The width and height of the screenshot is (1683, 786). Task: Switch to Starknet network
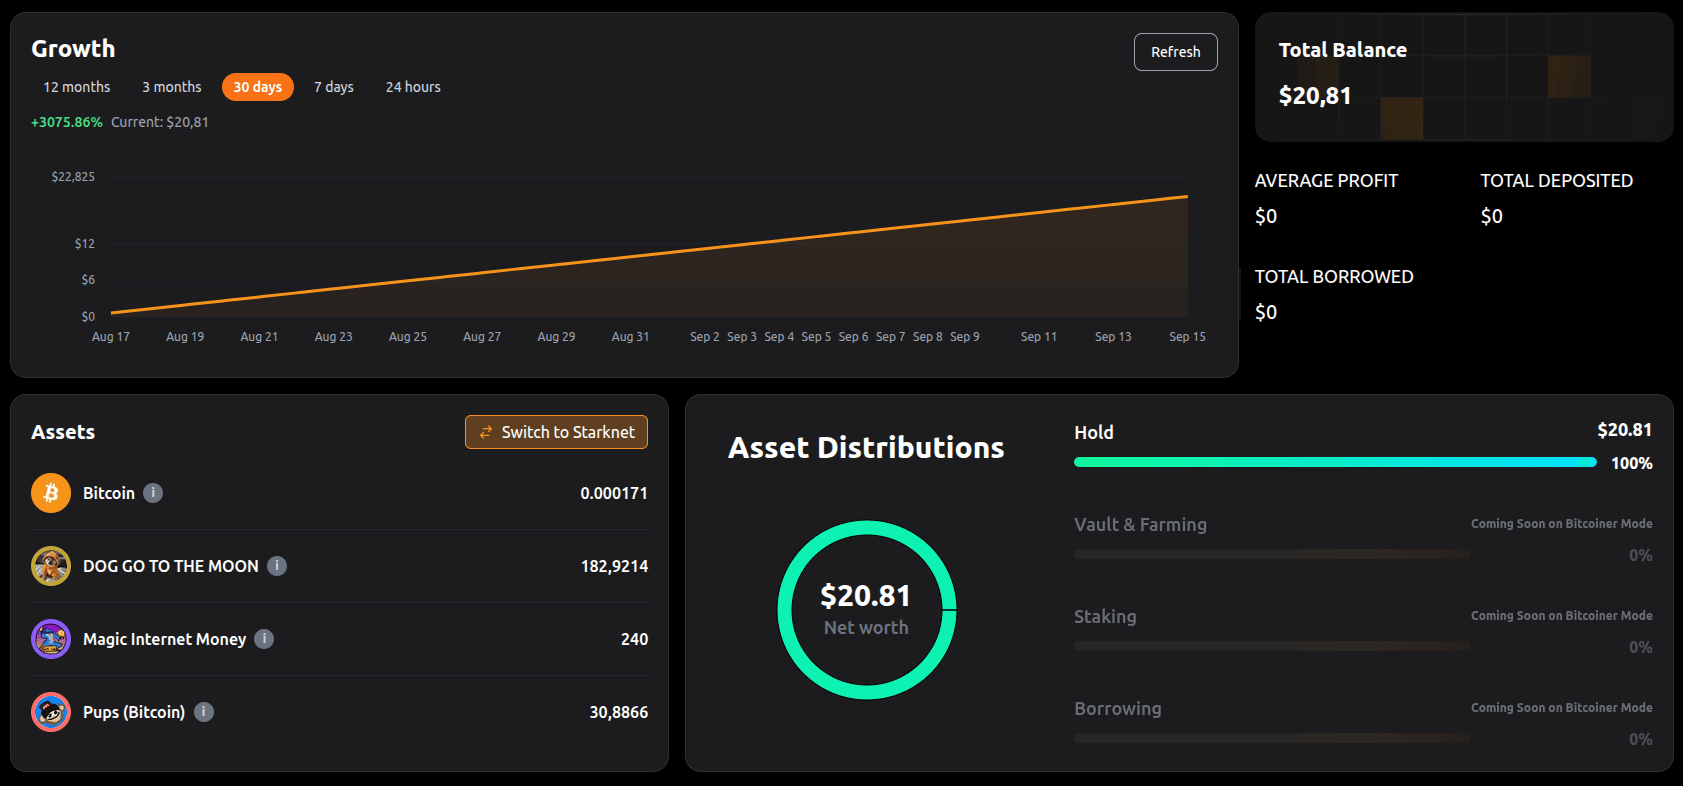[x=556, y=432]
